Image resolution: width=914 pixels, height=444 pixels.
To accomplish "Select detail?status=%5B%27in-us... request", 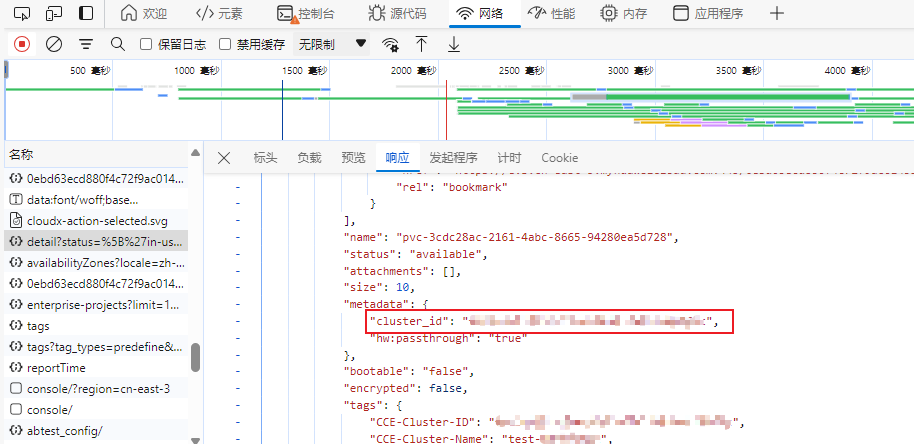I will (96, 242).
